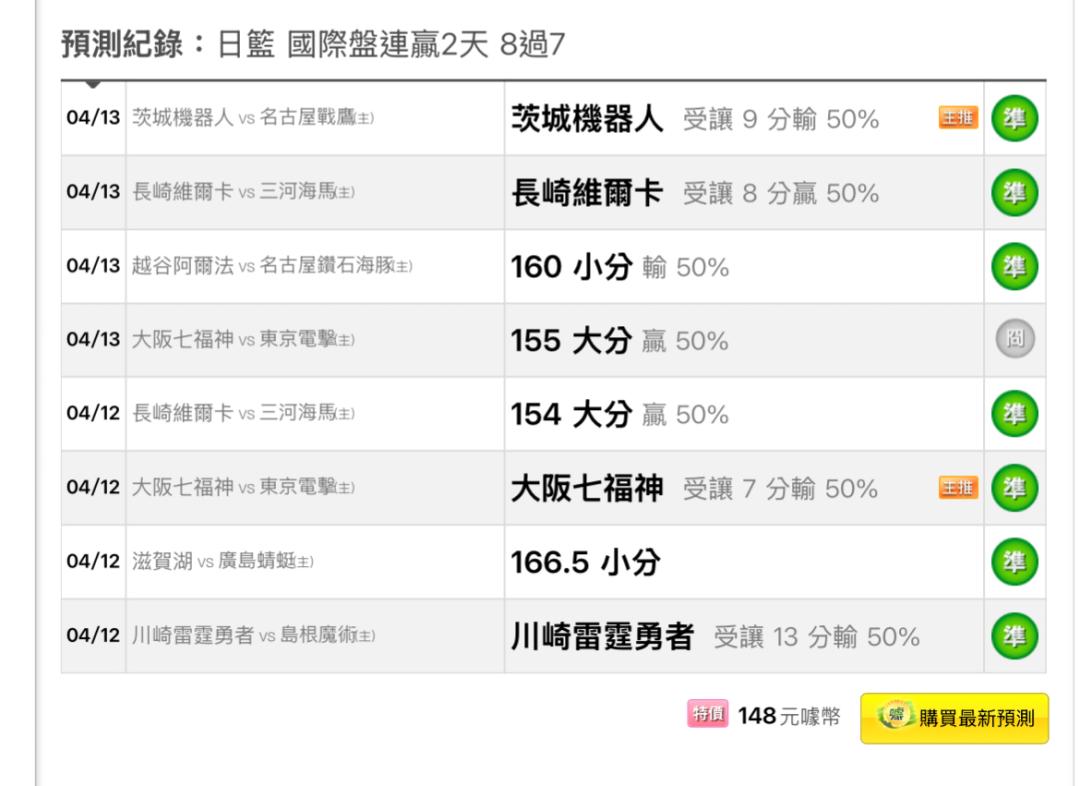Screen dimensions: 1080x786
Task: Click gray 問 icon for 155 大分 row
Action: (x=1015, y=339)
